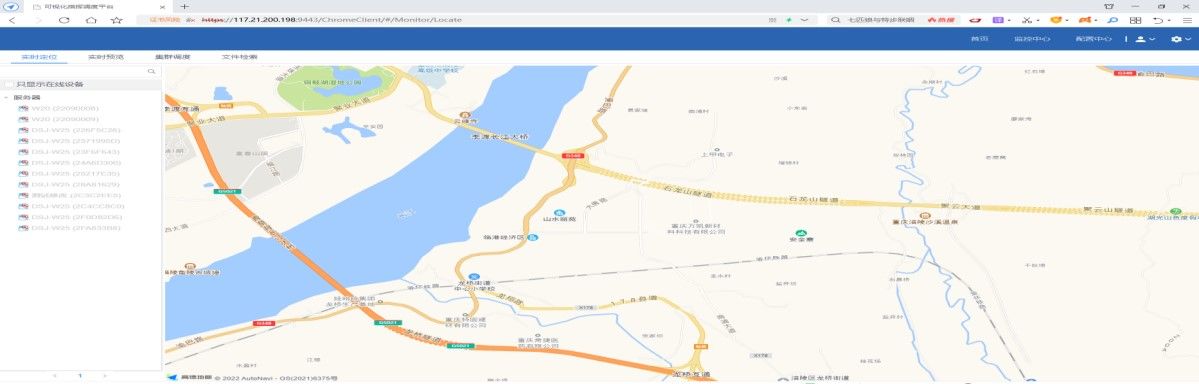
Task: Click the device search magnifier icon
Action: (151, 71)
